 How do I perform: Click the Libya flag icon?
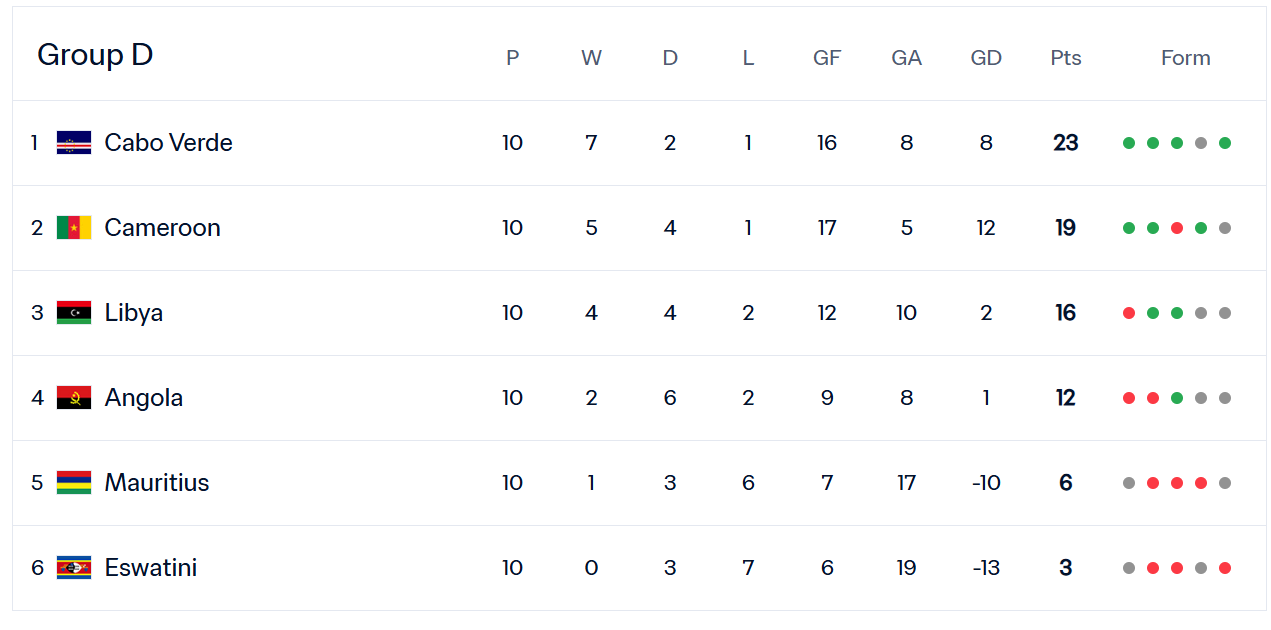tap(74, 313)
